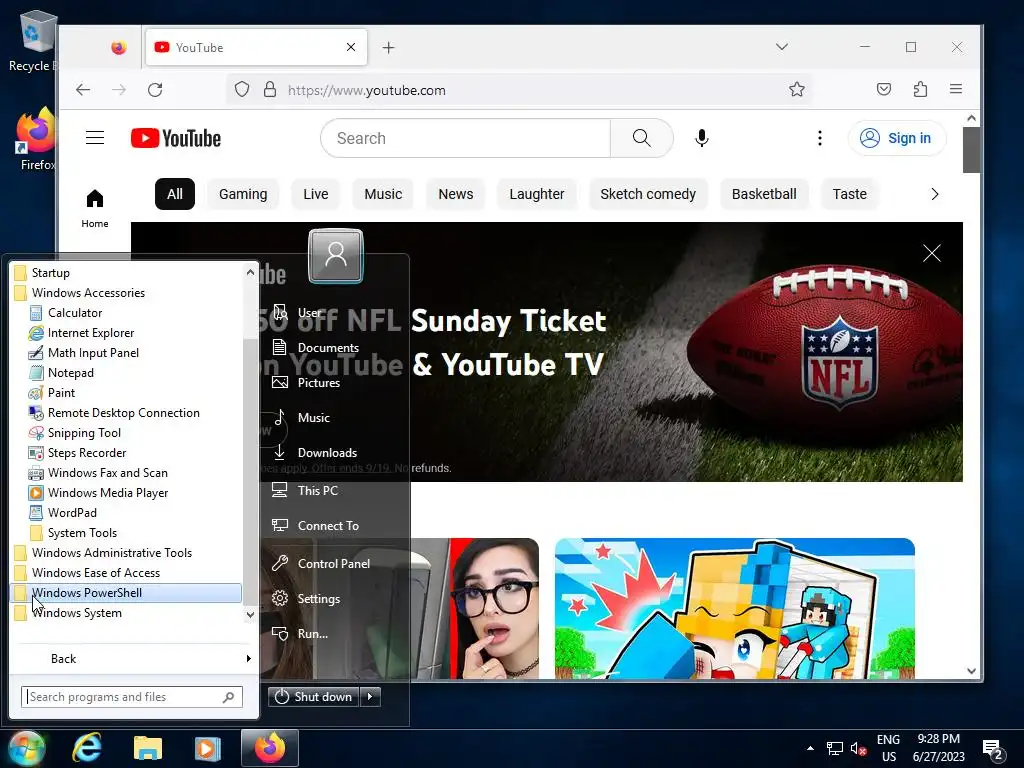1024x768 pixels.
Task: Click the site padlock security icon
Action: (270, 89)
